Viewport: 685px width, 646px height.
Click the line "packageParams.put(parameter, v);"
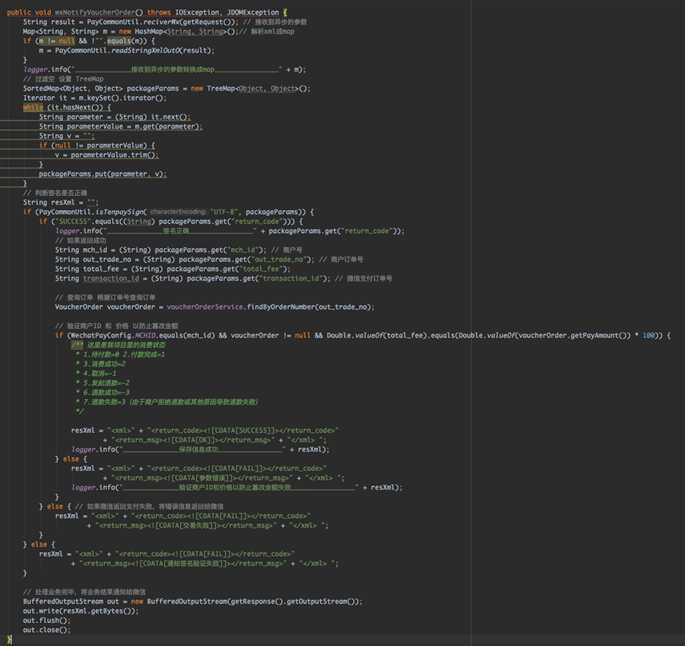[x=102, y=174]
